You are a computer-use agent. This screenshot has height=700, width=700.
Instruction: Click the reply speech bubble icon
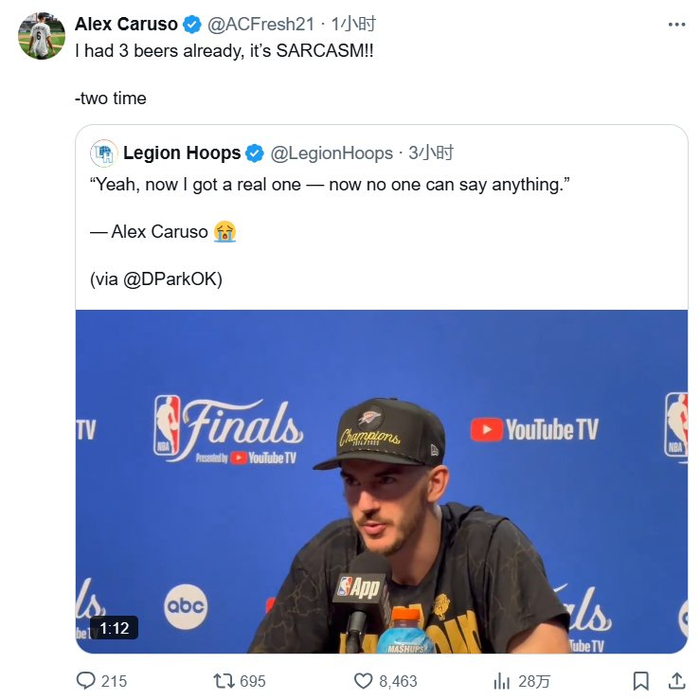(87, 680)
